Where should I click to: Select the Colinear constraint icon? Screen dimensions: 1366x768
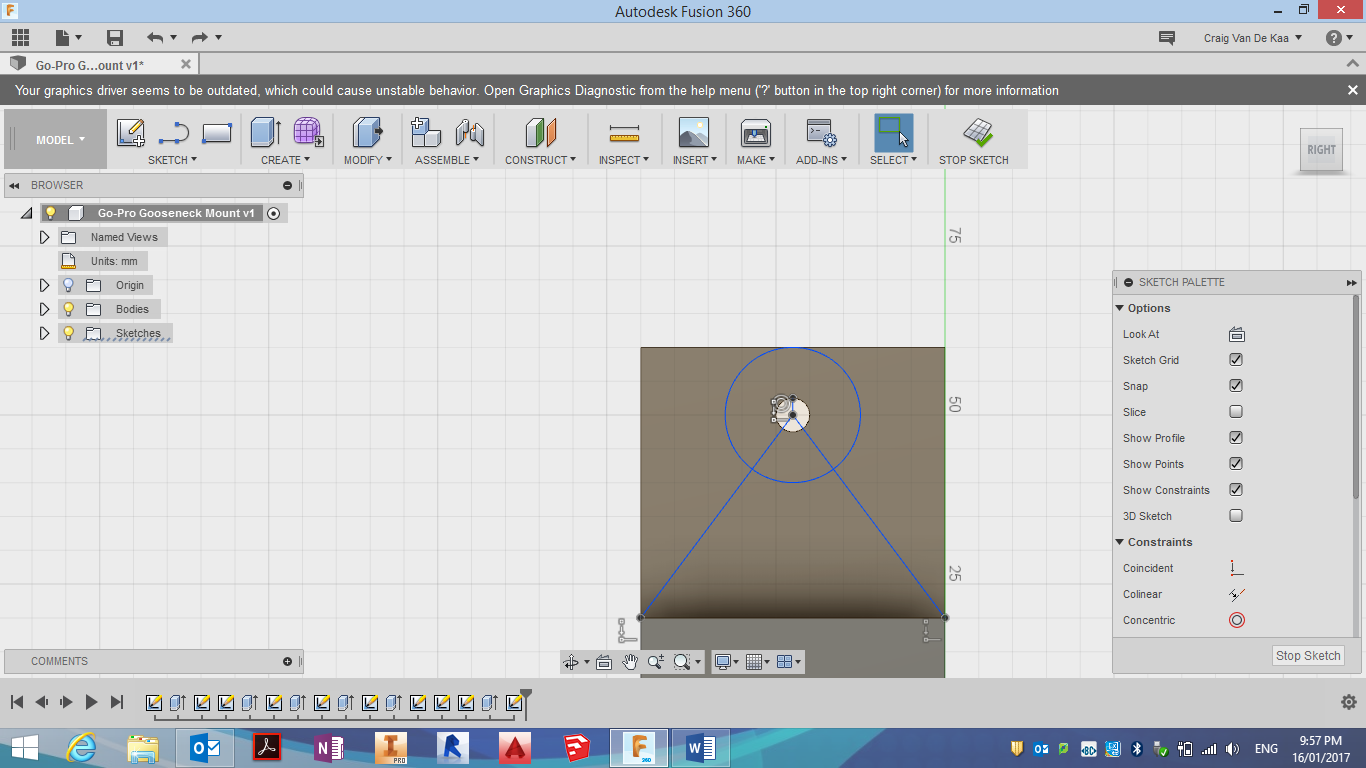(1237, 594)
